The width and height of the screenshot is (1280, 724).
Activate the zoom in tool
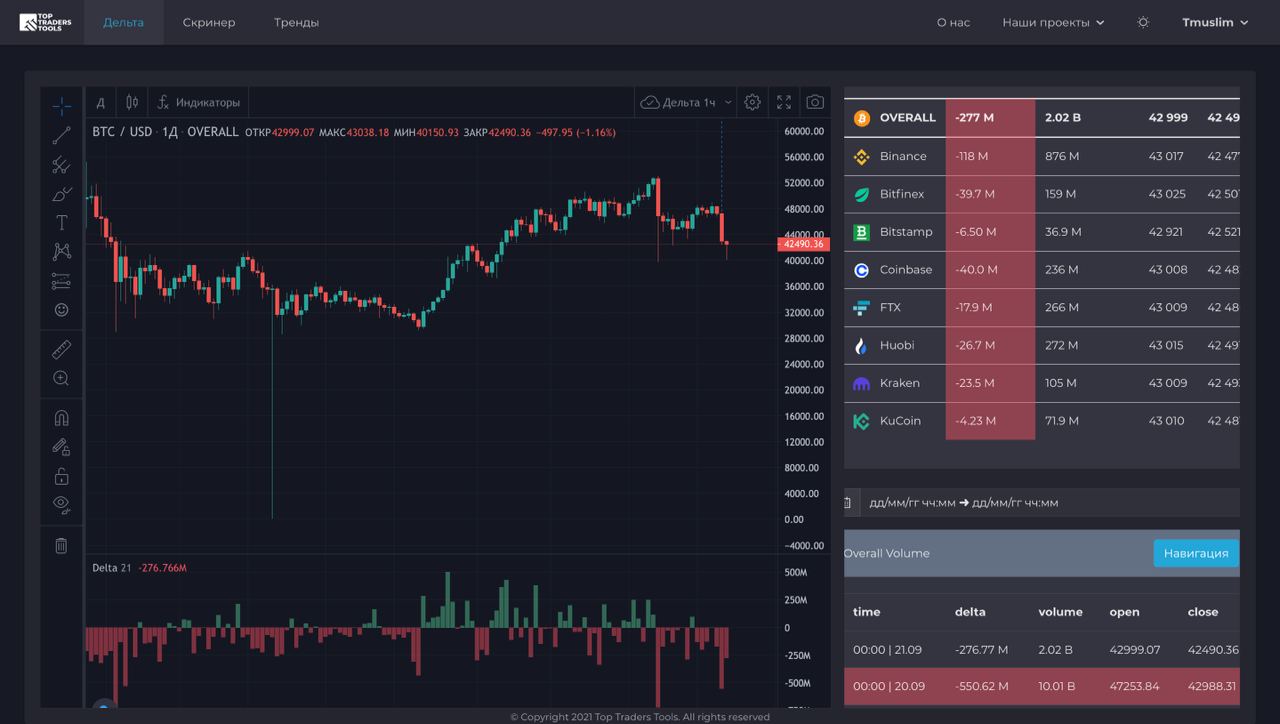pyautogui.click(x=61, y=378)
